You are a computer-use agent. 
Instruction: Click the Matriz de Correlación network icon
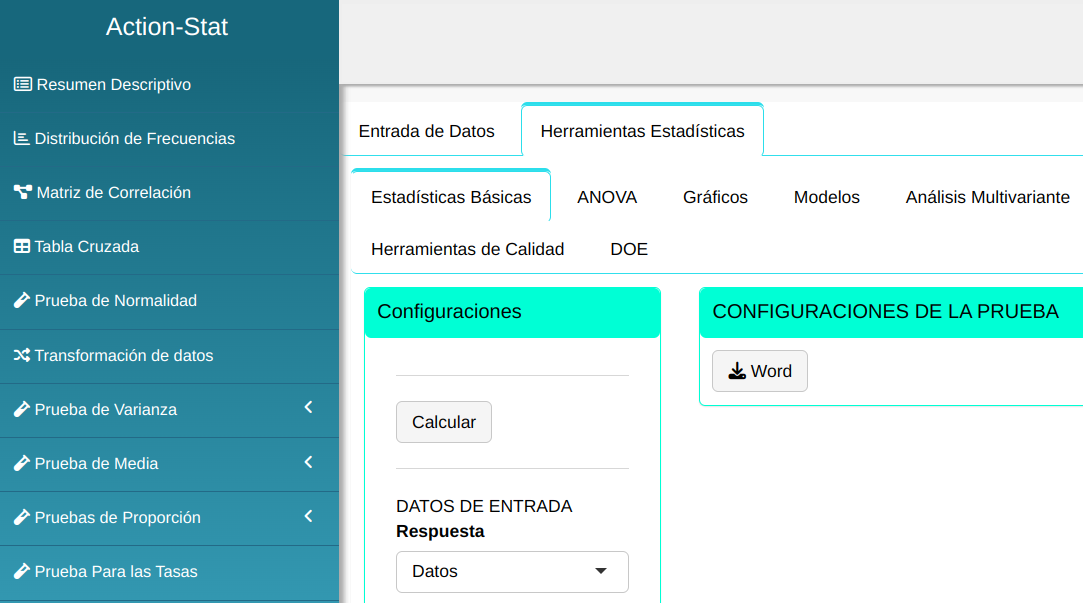pos(22,193)
